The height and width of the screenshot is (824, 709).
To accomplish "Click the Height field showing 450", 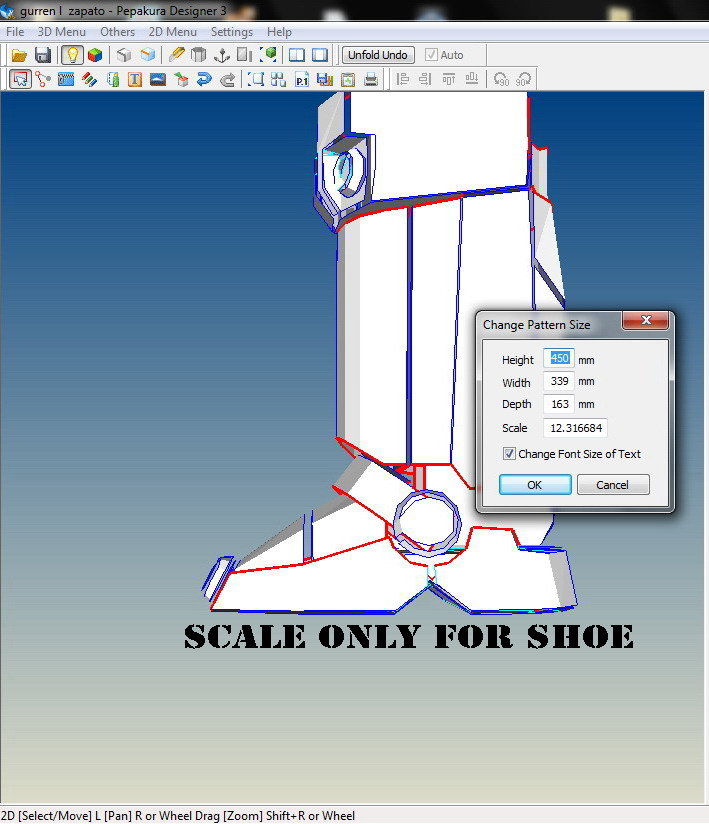I will 559,358.
